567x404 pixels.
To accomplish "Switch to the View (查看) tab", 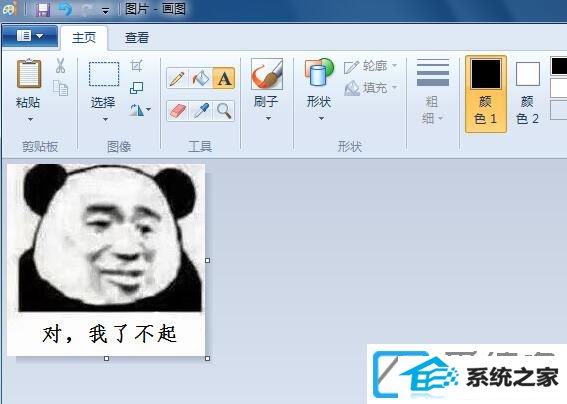I will (137, 37).
